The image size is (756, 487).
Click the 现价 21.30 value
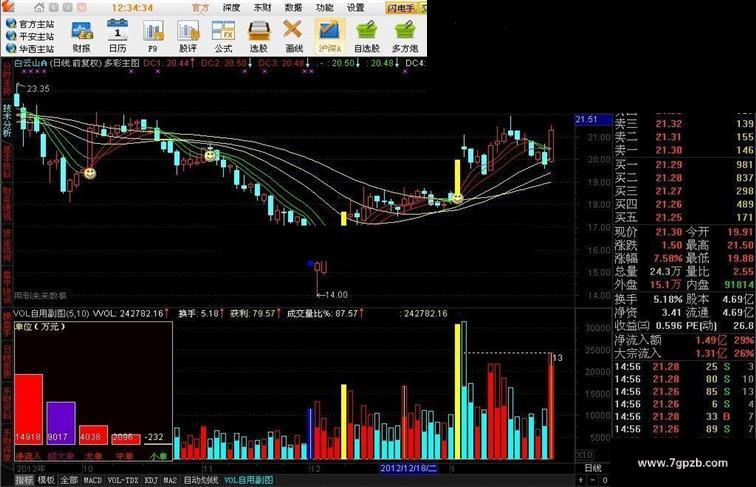(x=669, y=232)
